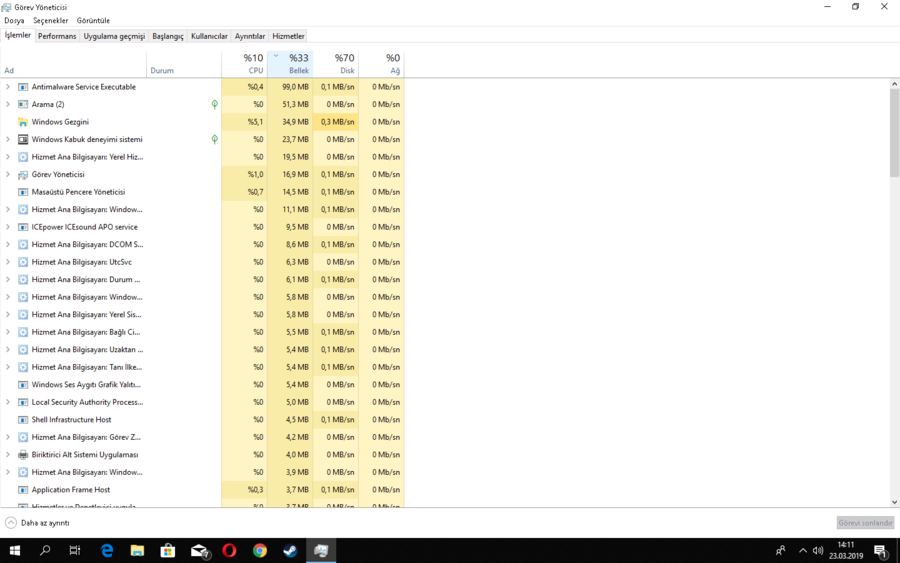Open the Seçenekler menu
This screenshot has height=563, width=900.
(51, 21)
